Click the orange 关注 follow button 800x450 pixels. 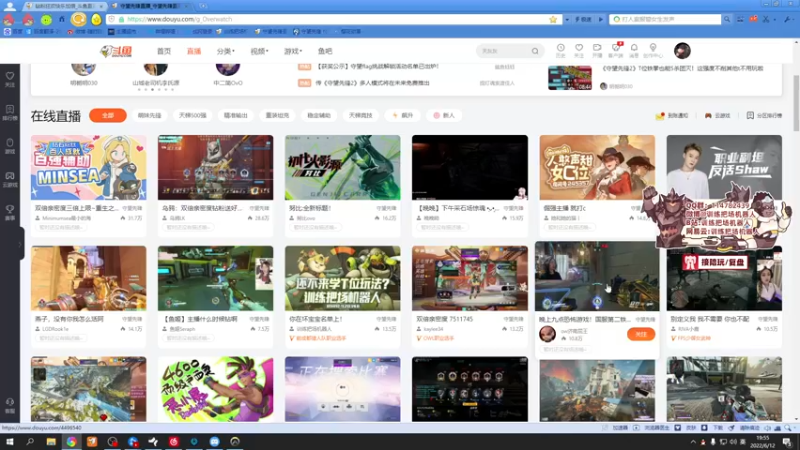pos(641,334)
